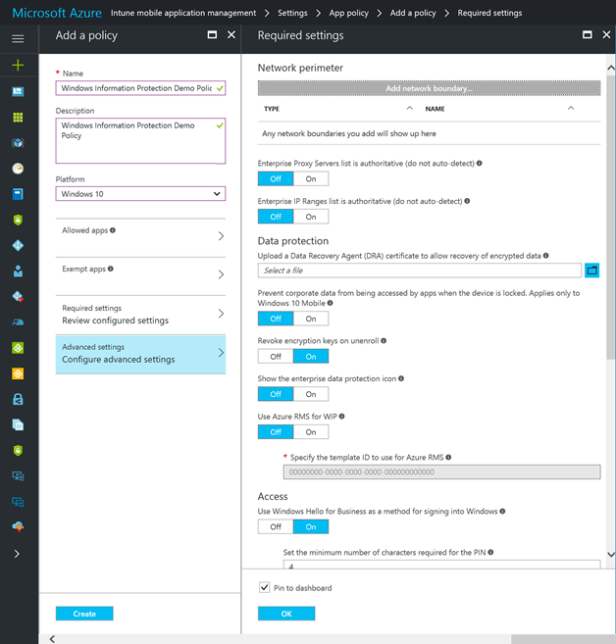
Task: Expand the sidebar with the bottom chevron
Action: point(17,553)
